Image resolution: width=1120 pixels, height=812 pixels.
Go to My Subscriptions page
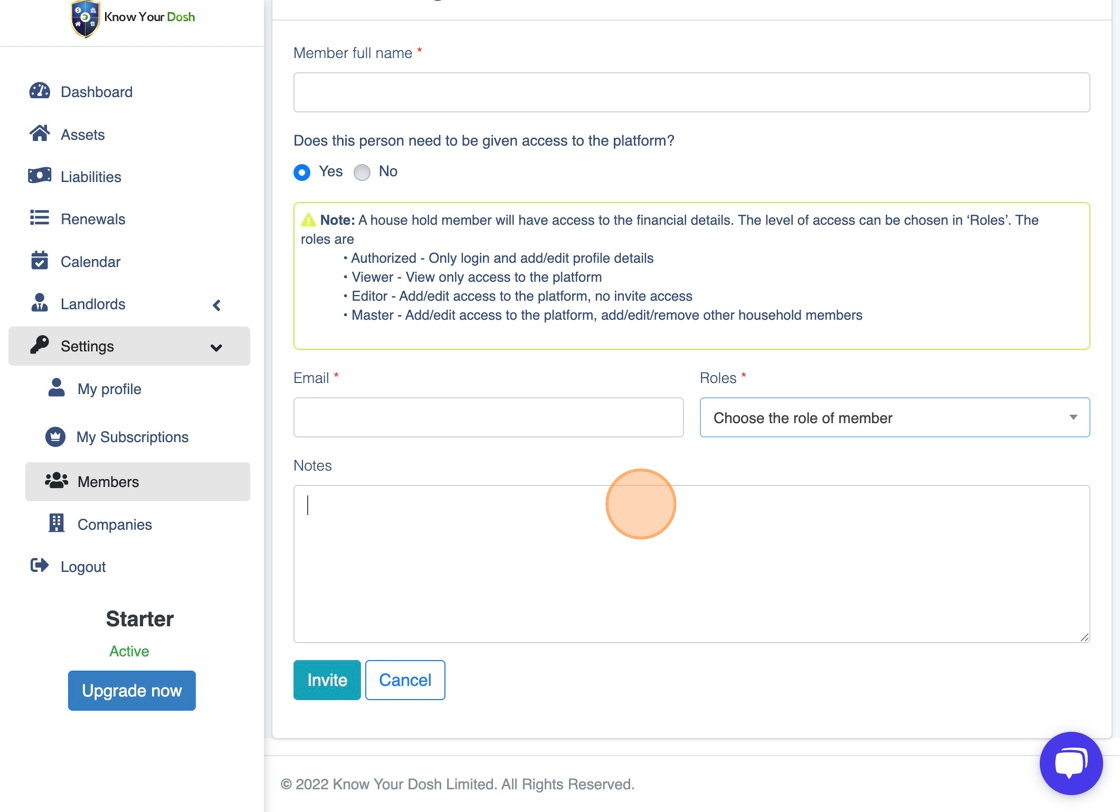pyautogui.click(x=132, y=437)
